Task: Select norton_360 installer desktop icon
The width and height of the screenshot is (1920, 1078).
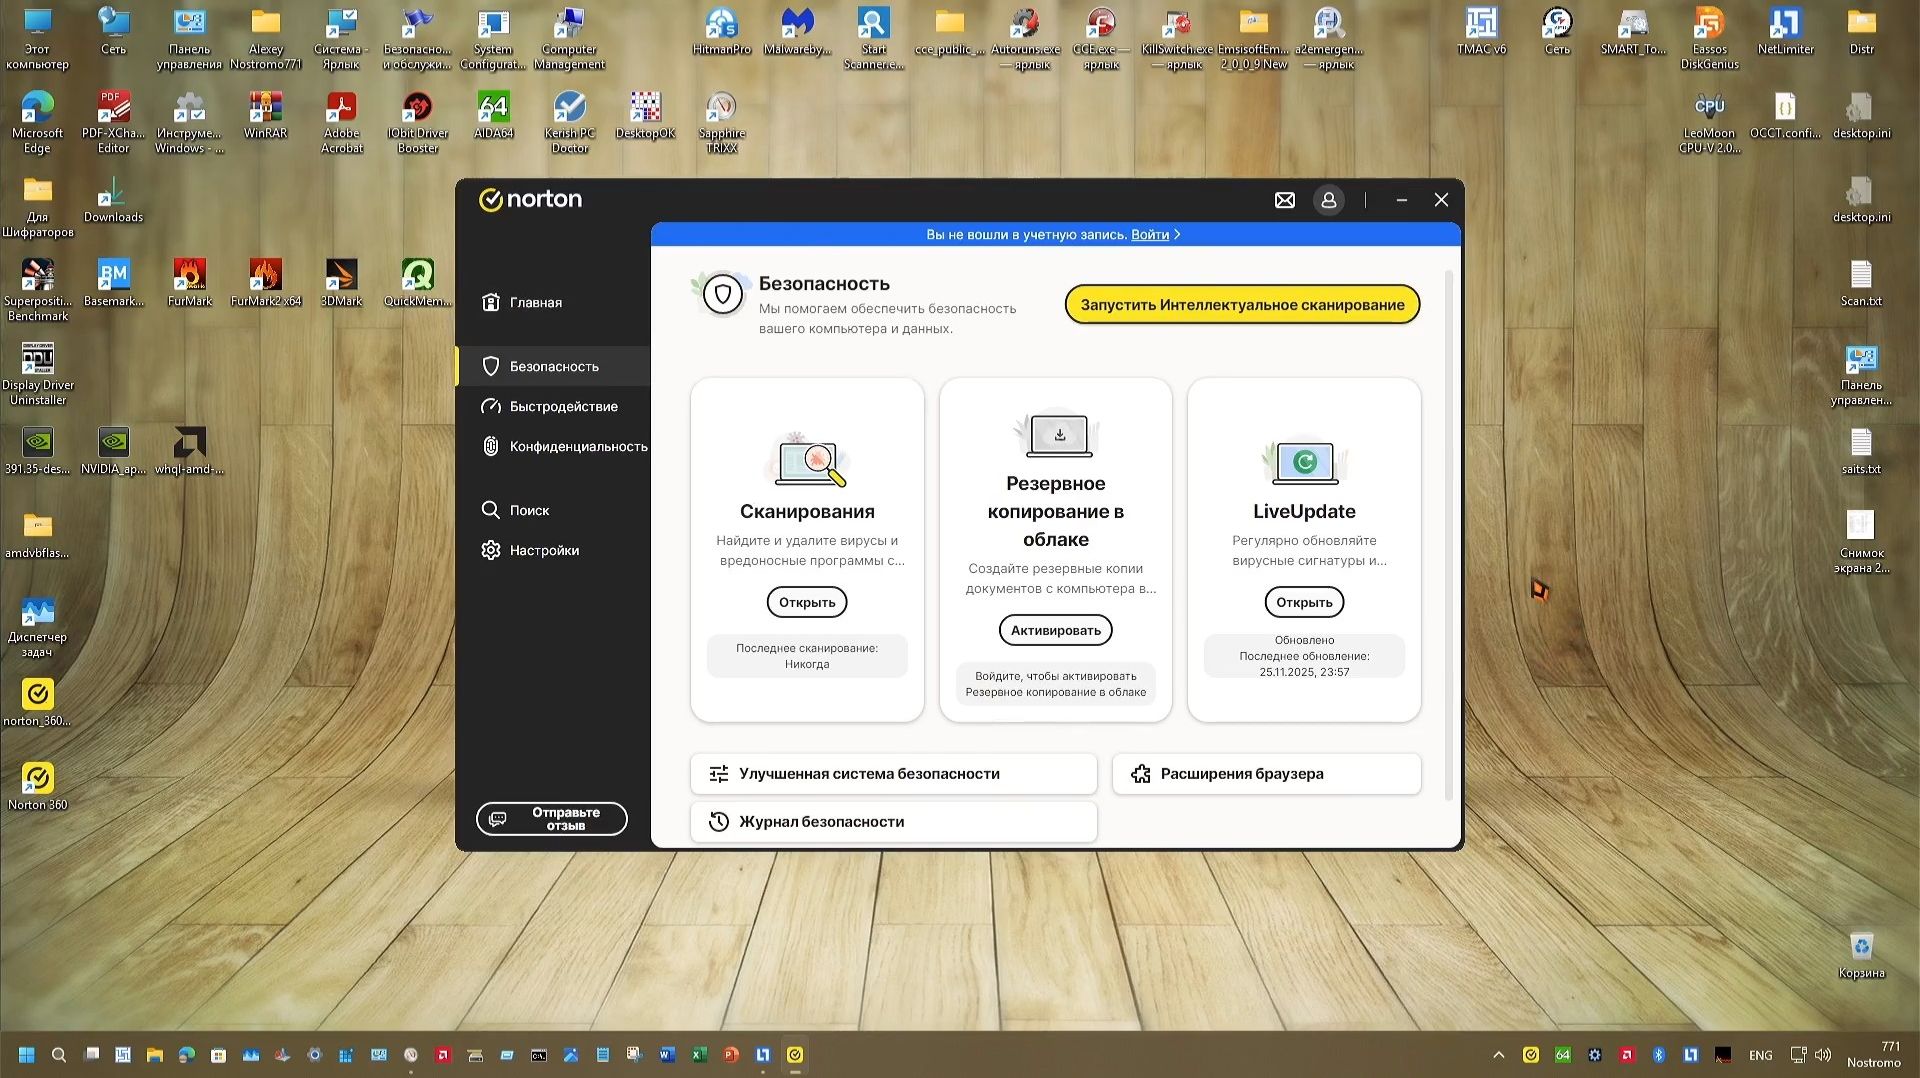Action: tap(37, 702)
